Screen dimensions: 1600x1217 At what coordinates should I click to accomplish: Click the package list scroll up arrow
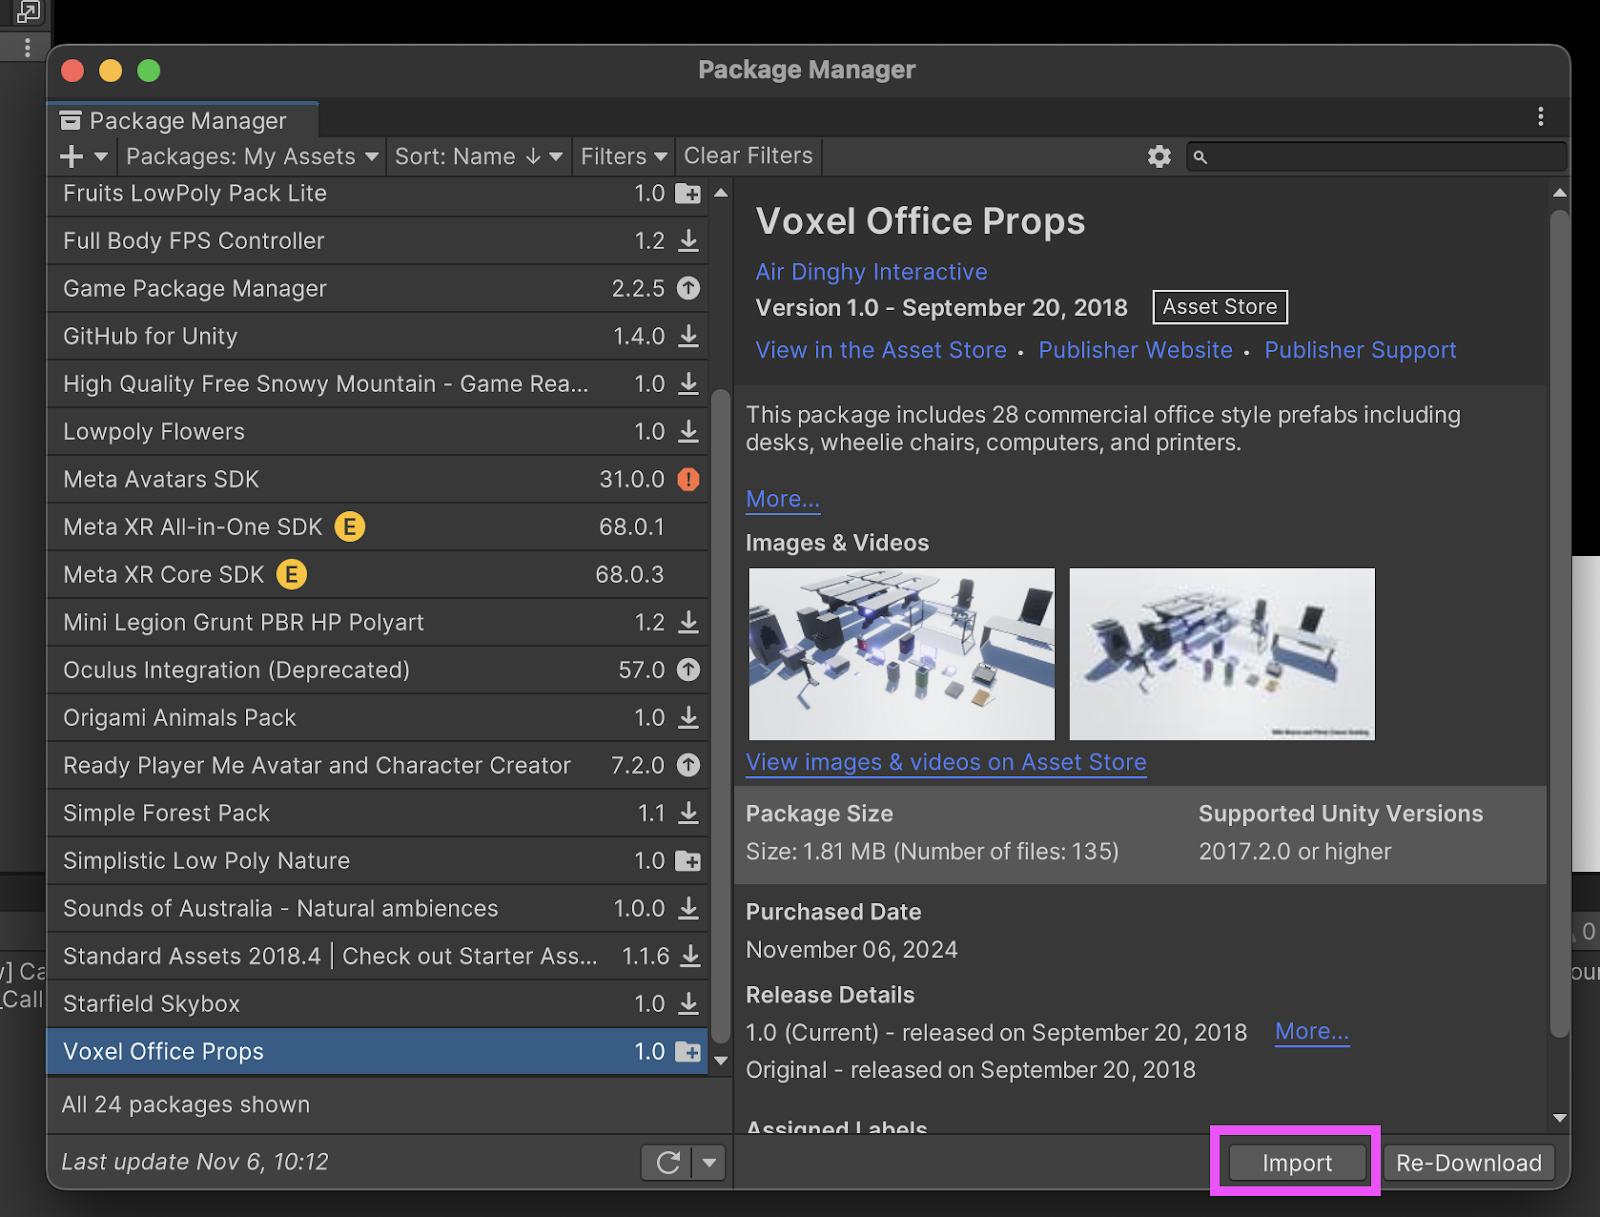tap(721, 193)
